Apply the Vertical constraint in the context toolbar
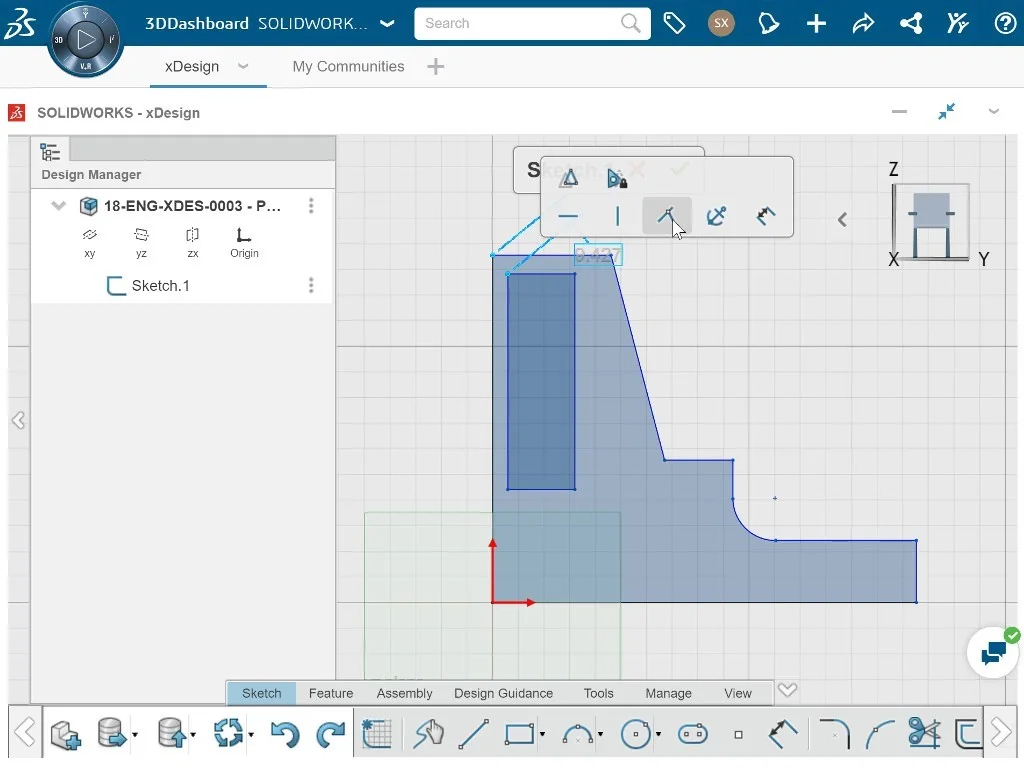1024x768 pixels. coord(617,215)
